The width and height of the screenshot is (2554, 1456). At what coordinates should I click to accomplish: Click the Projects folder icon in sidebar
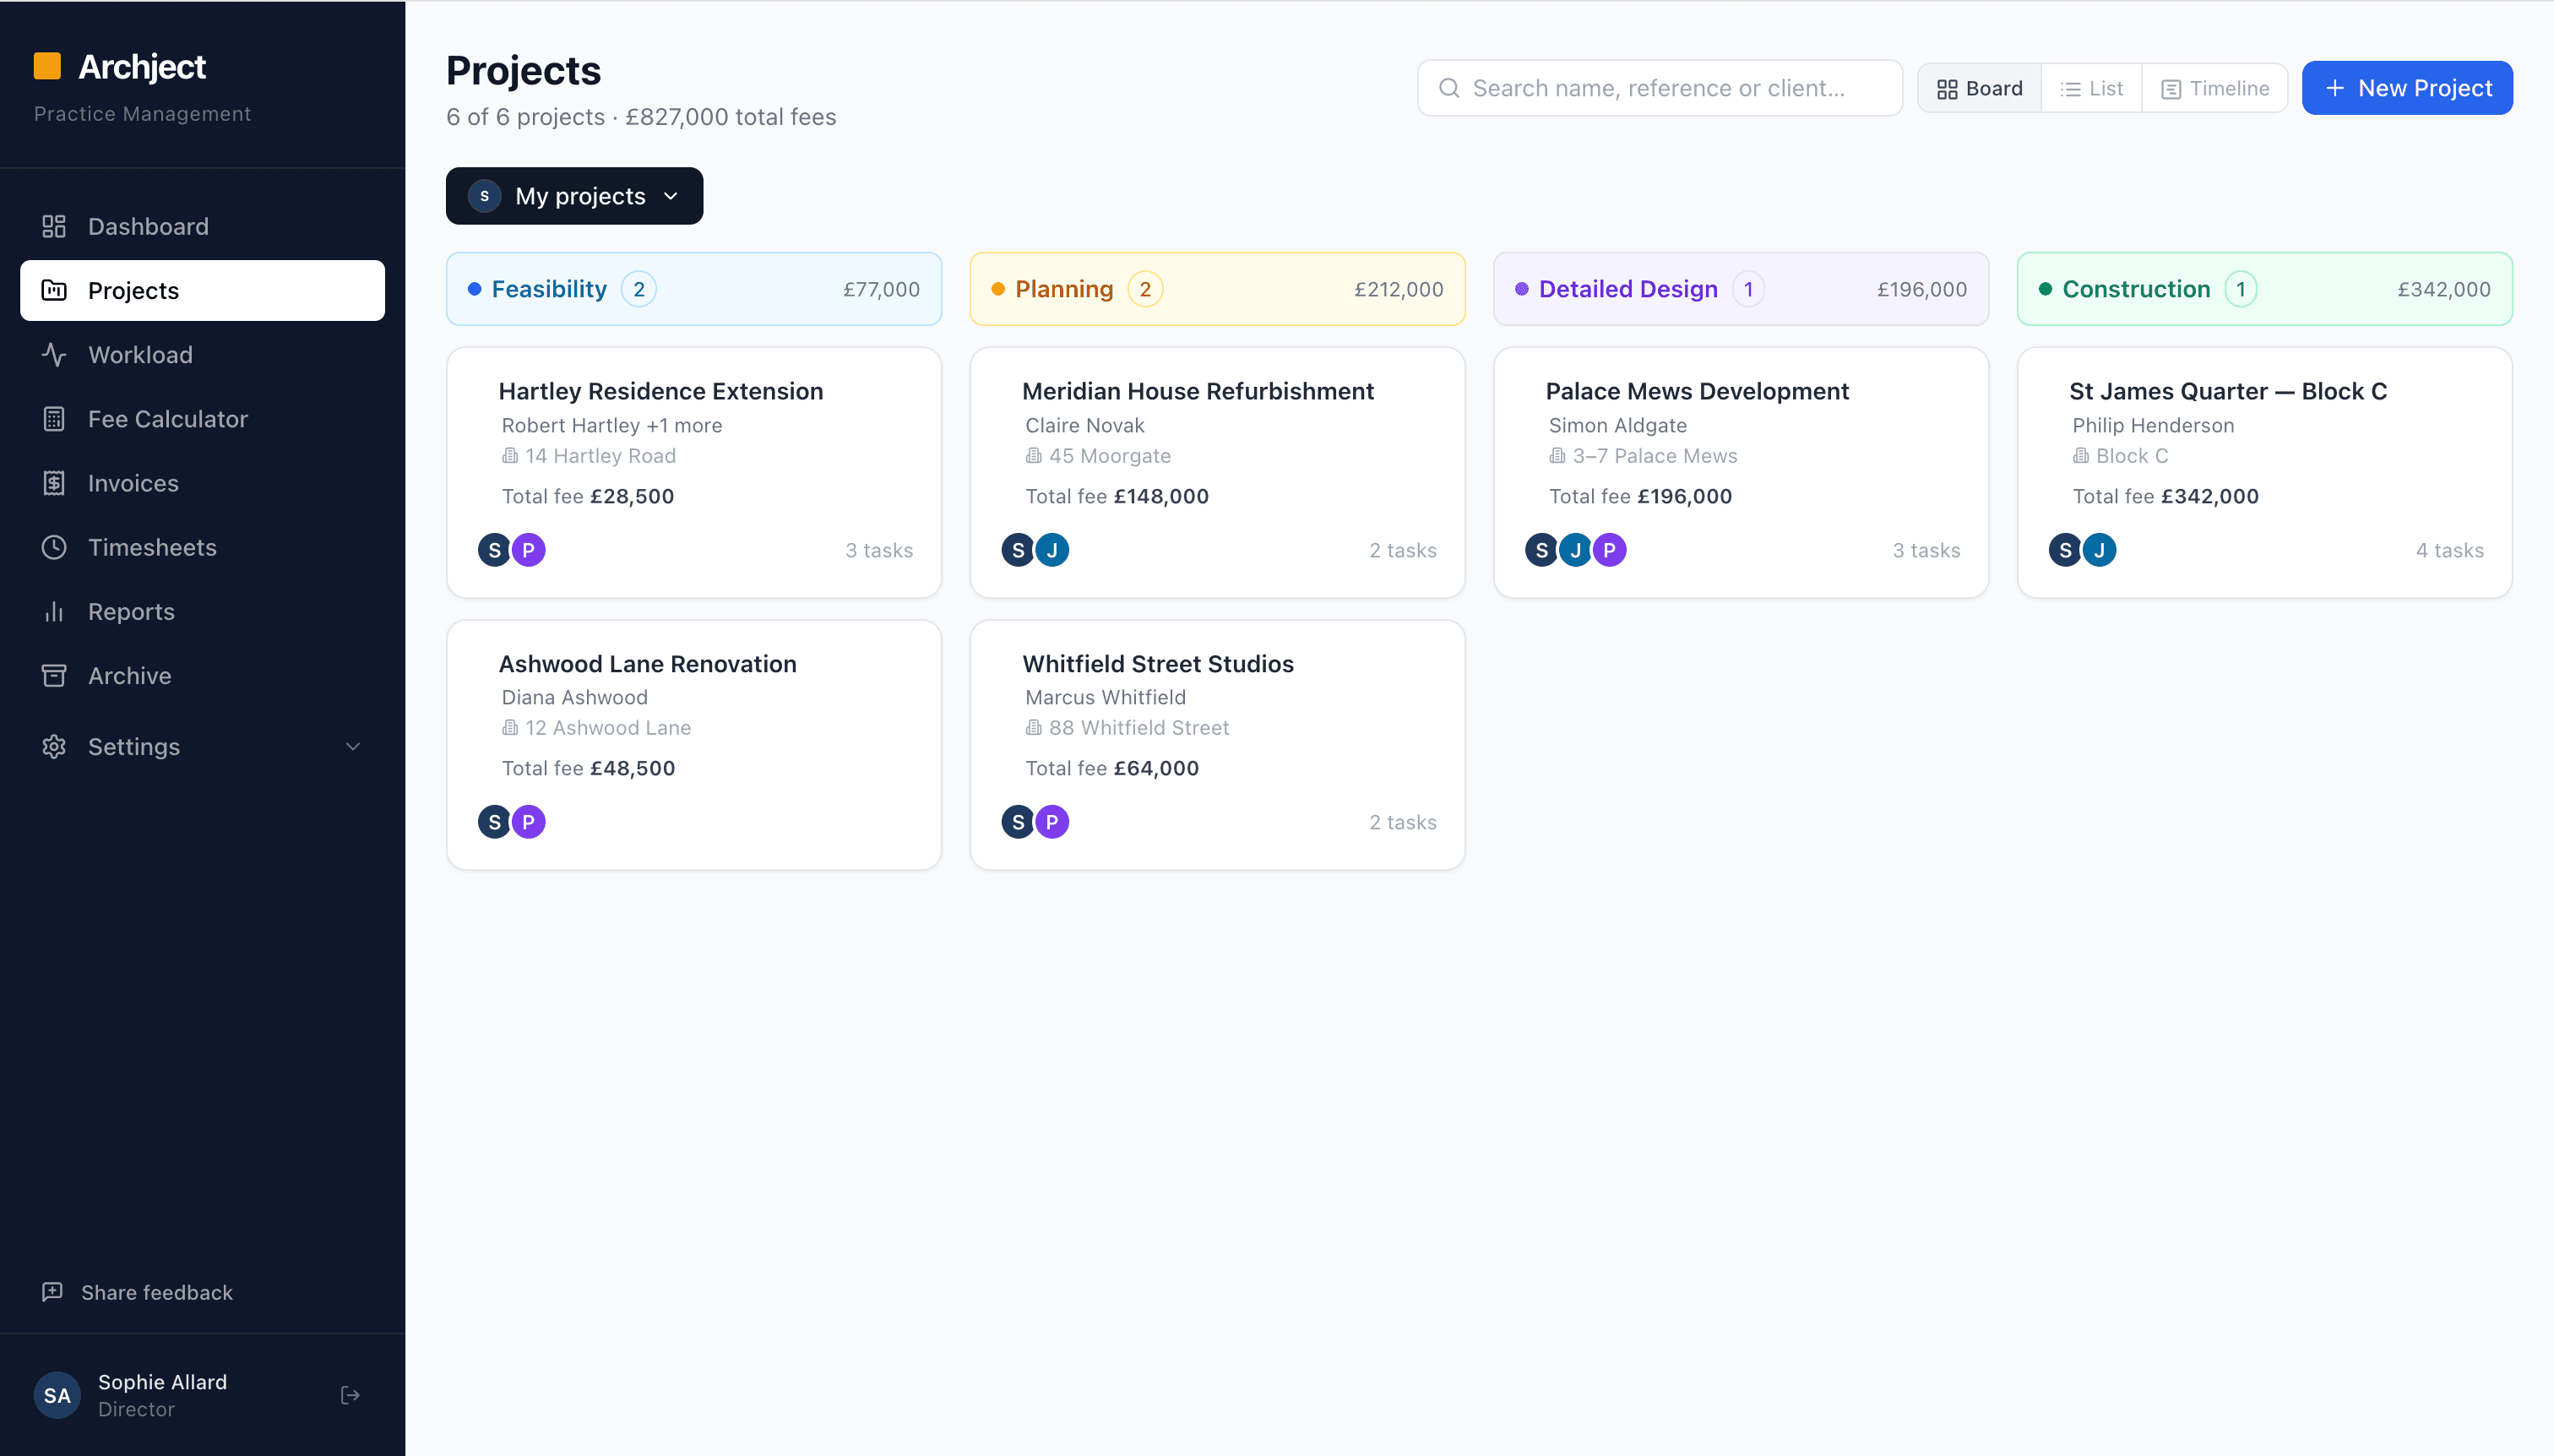click(x=54, y=290)
